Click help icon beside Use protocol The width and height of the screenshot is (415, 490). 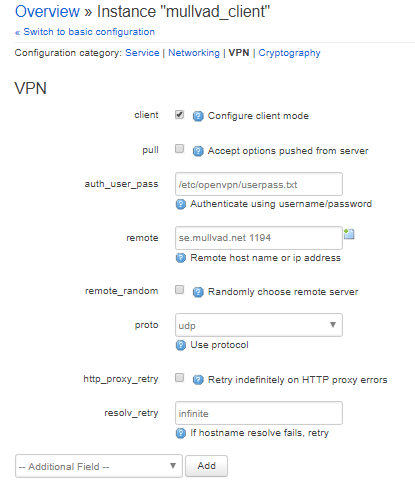point(180,345)
